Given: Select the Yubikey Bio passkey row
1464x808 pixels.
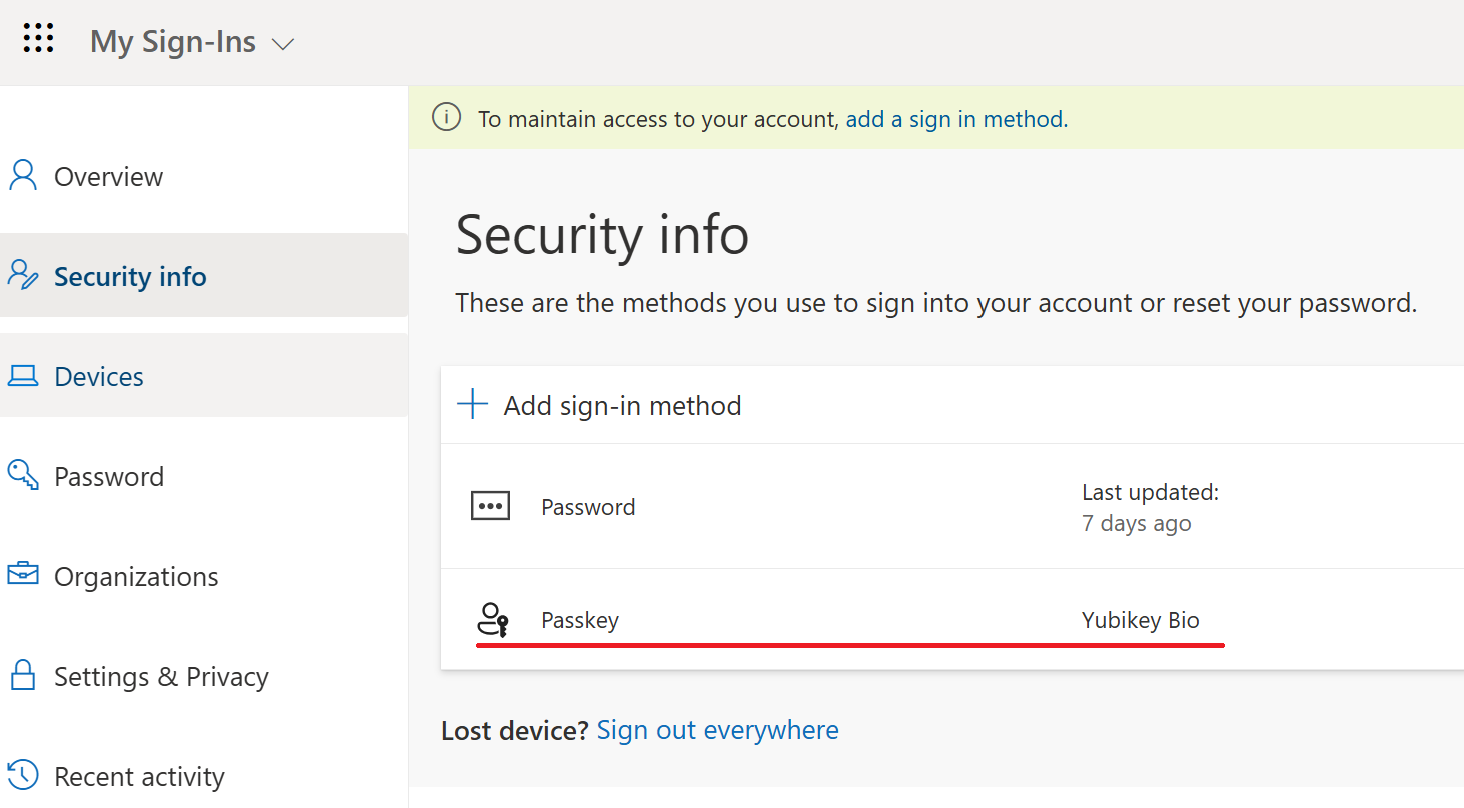Looking at the screenshot, I should (952, 620).
